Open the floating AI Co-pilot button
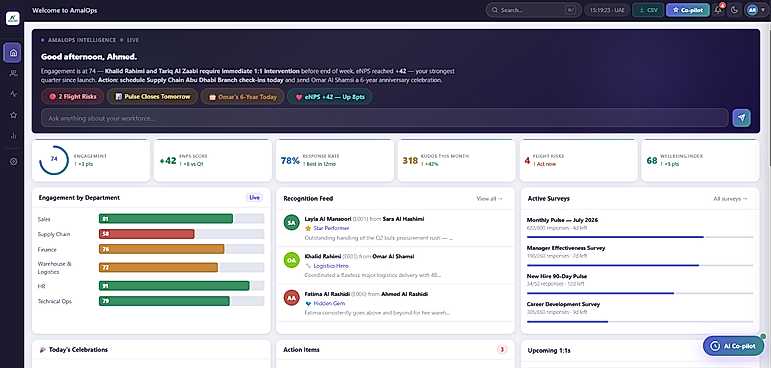 (x=733, y=346)
